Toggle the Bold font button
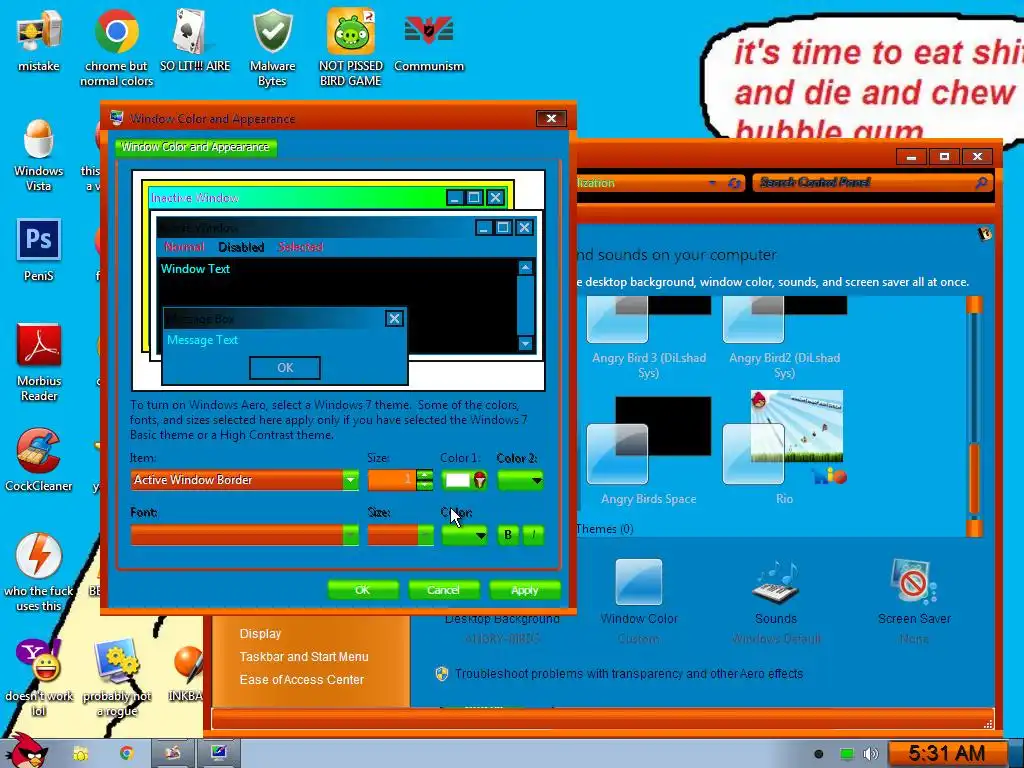The width and height of the screenshot is (1024, 768). point(508,536)
